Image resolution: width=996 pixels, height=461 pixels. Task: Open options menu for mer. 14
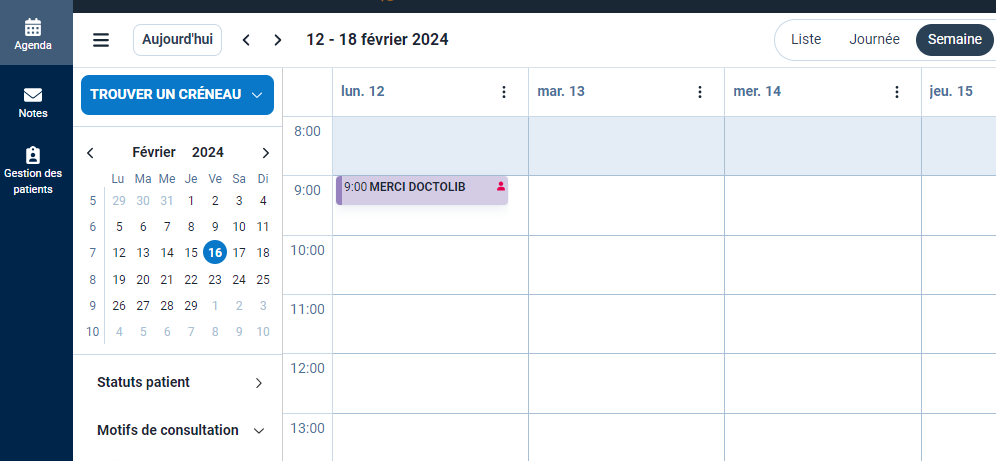(896, 92)
